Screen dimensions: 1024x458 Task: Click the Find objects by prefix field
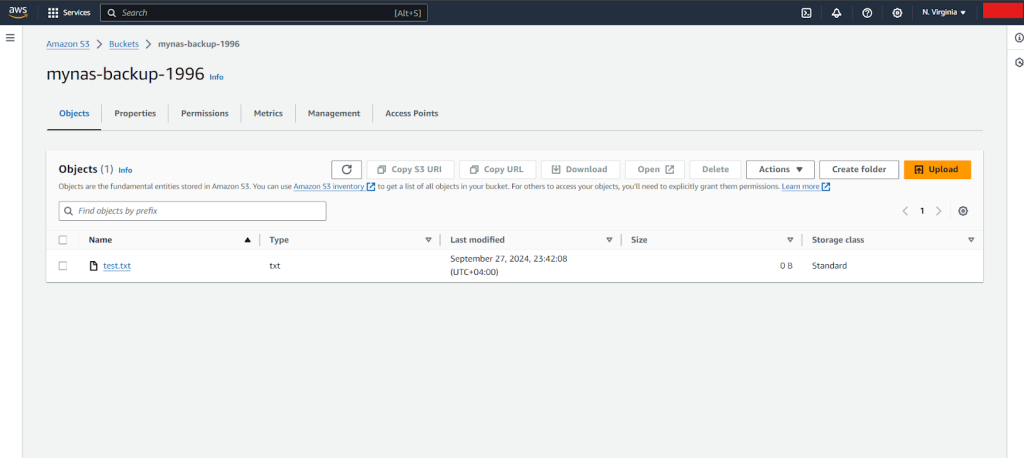[193, 211]
